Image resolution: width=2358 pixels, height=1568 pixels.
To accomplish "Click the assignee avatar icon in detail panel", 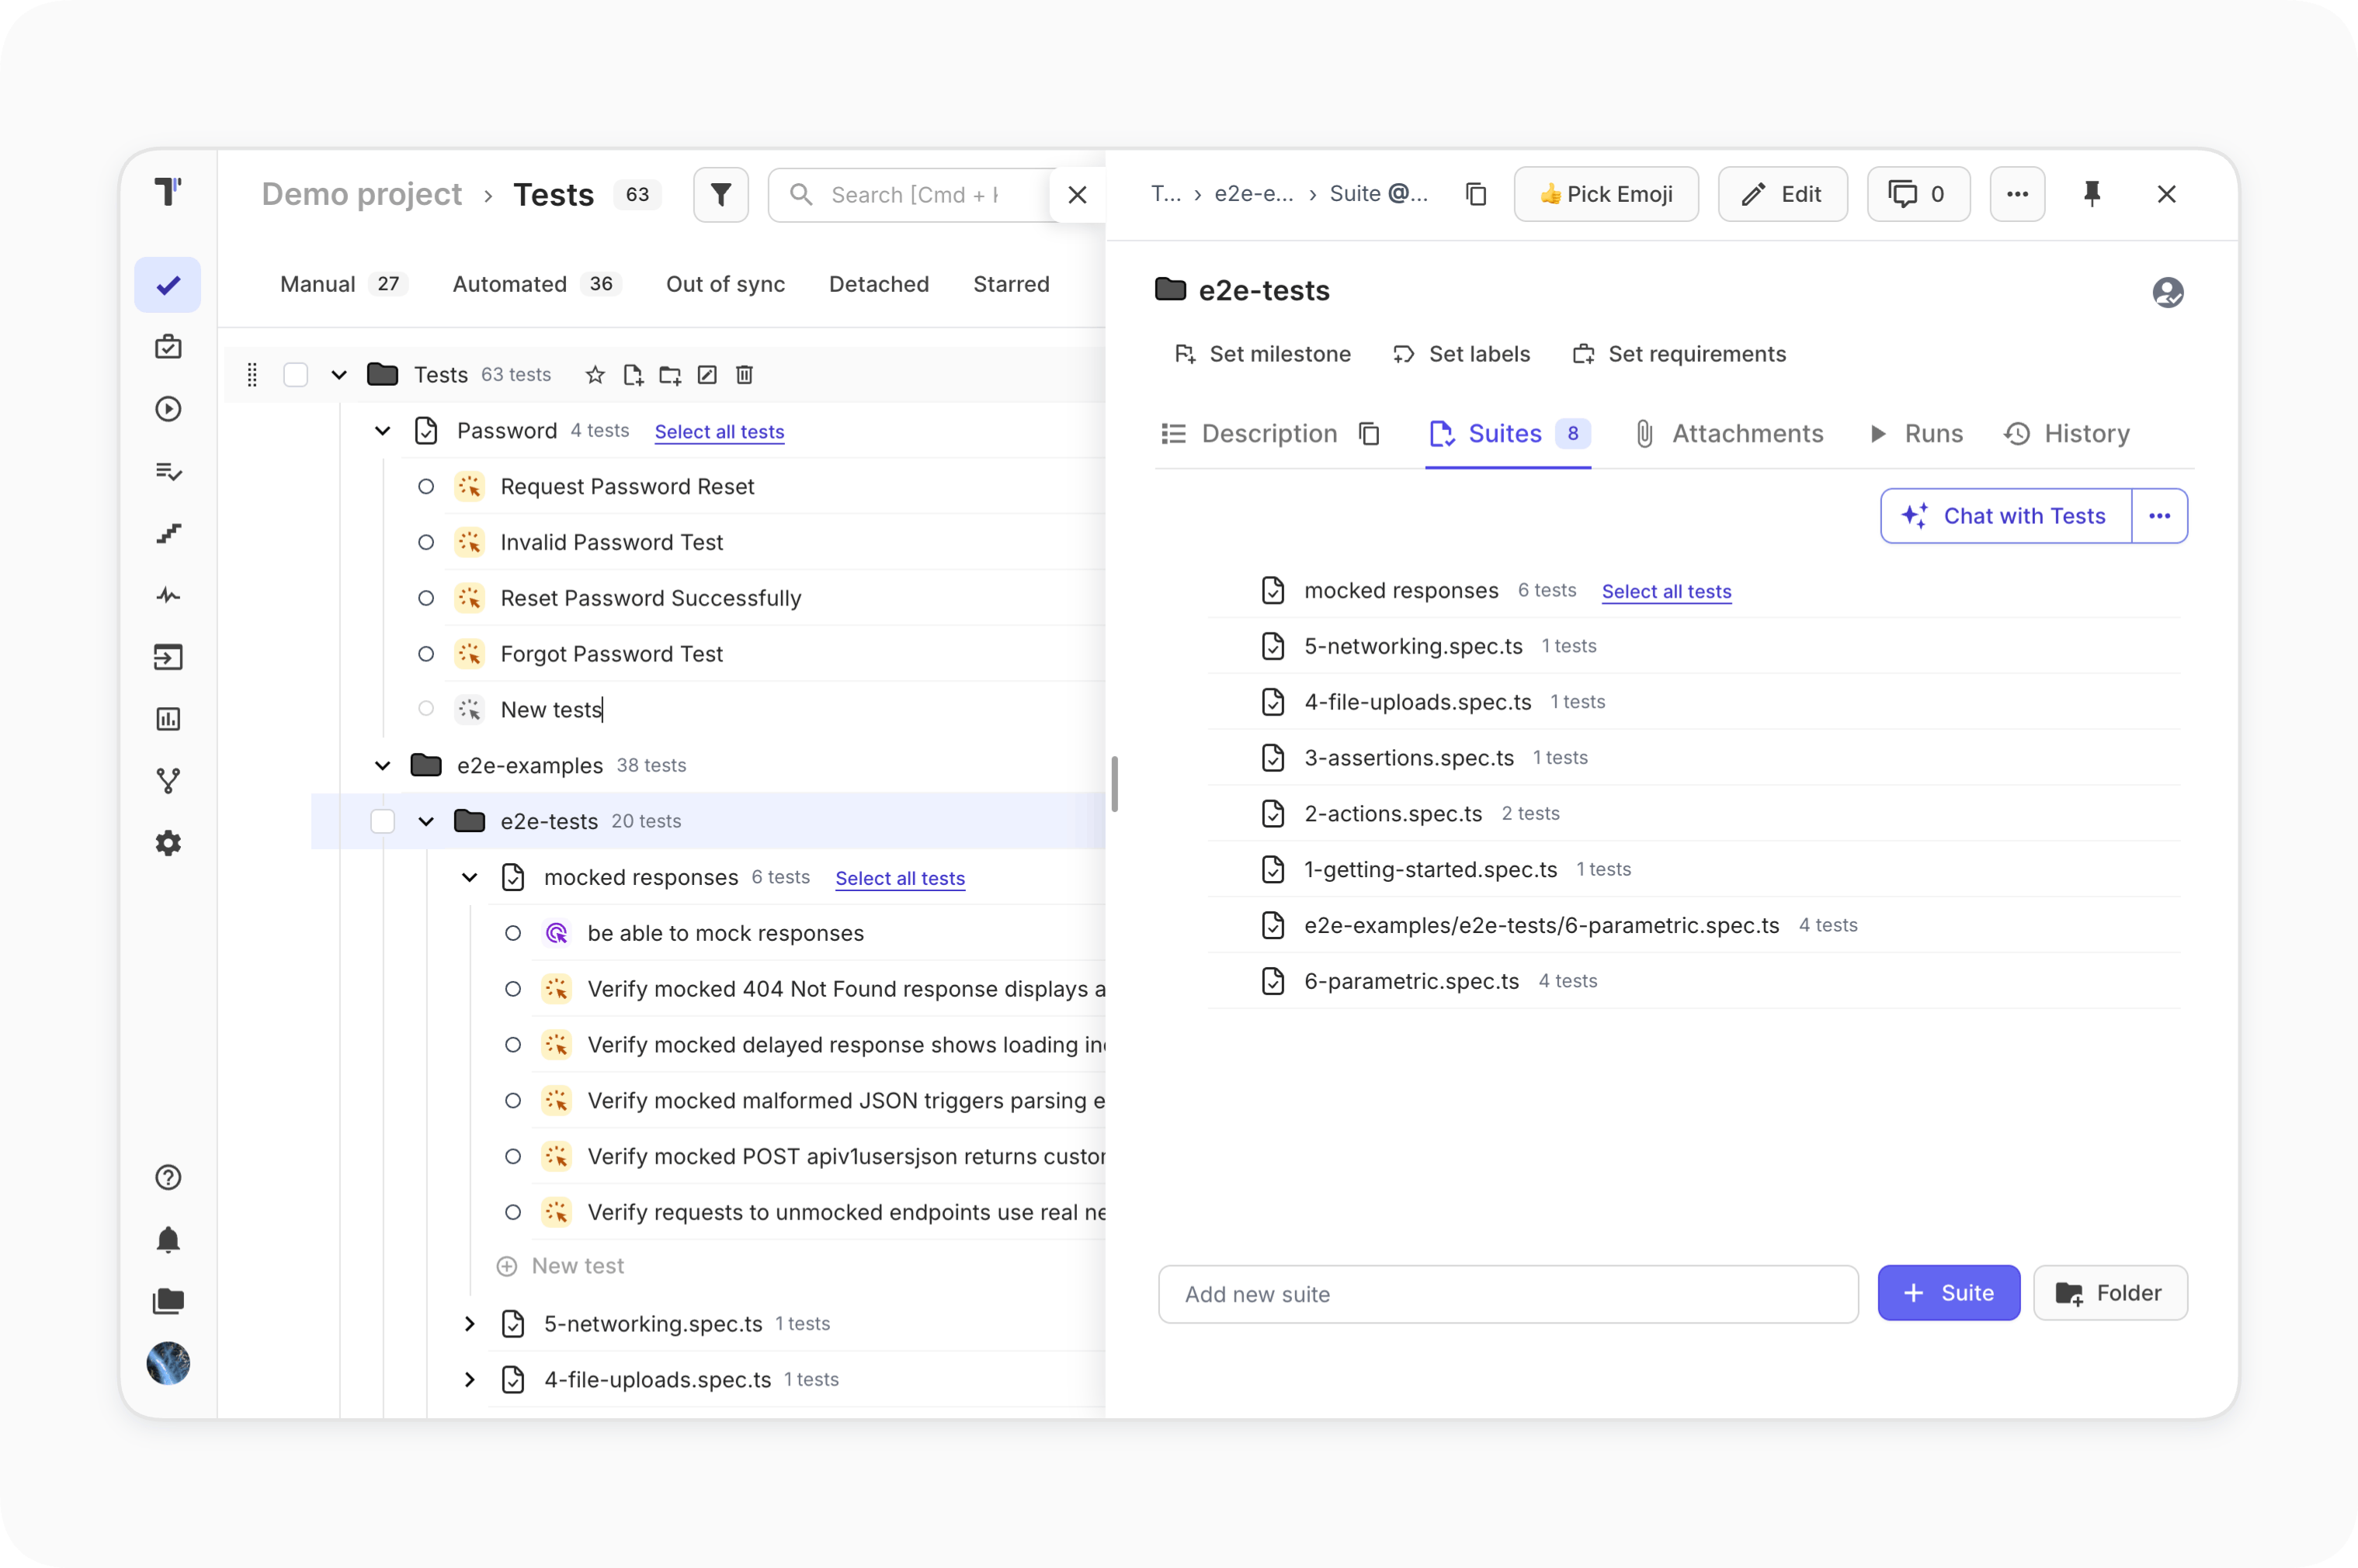I will (x=2168, y=292).
